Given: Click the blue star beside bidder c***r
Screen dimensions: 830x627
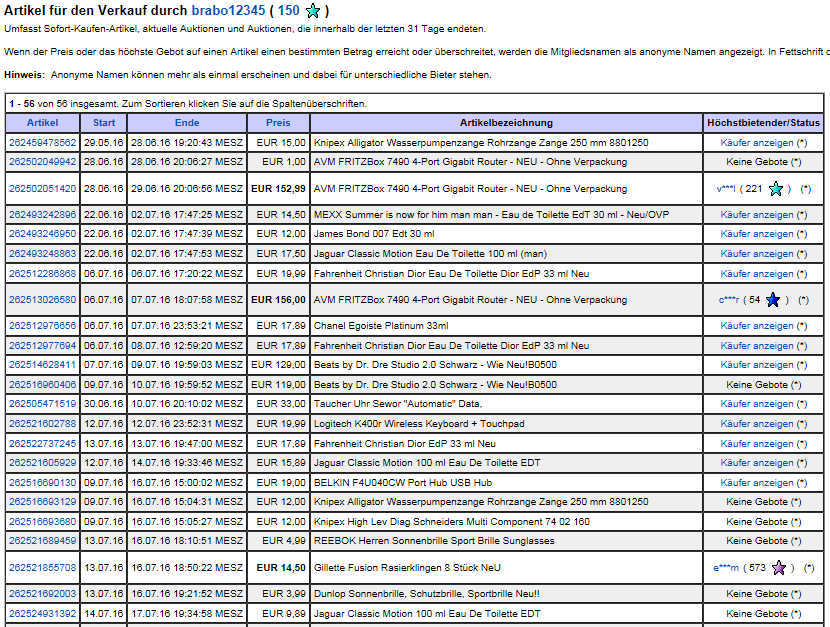Looking at the screenshot, I should point(773,300).
